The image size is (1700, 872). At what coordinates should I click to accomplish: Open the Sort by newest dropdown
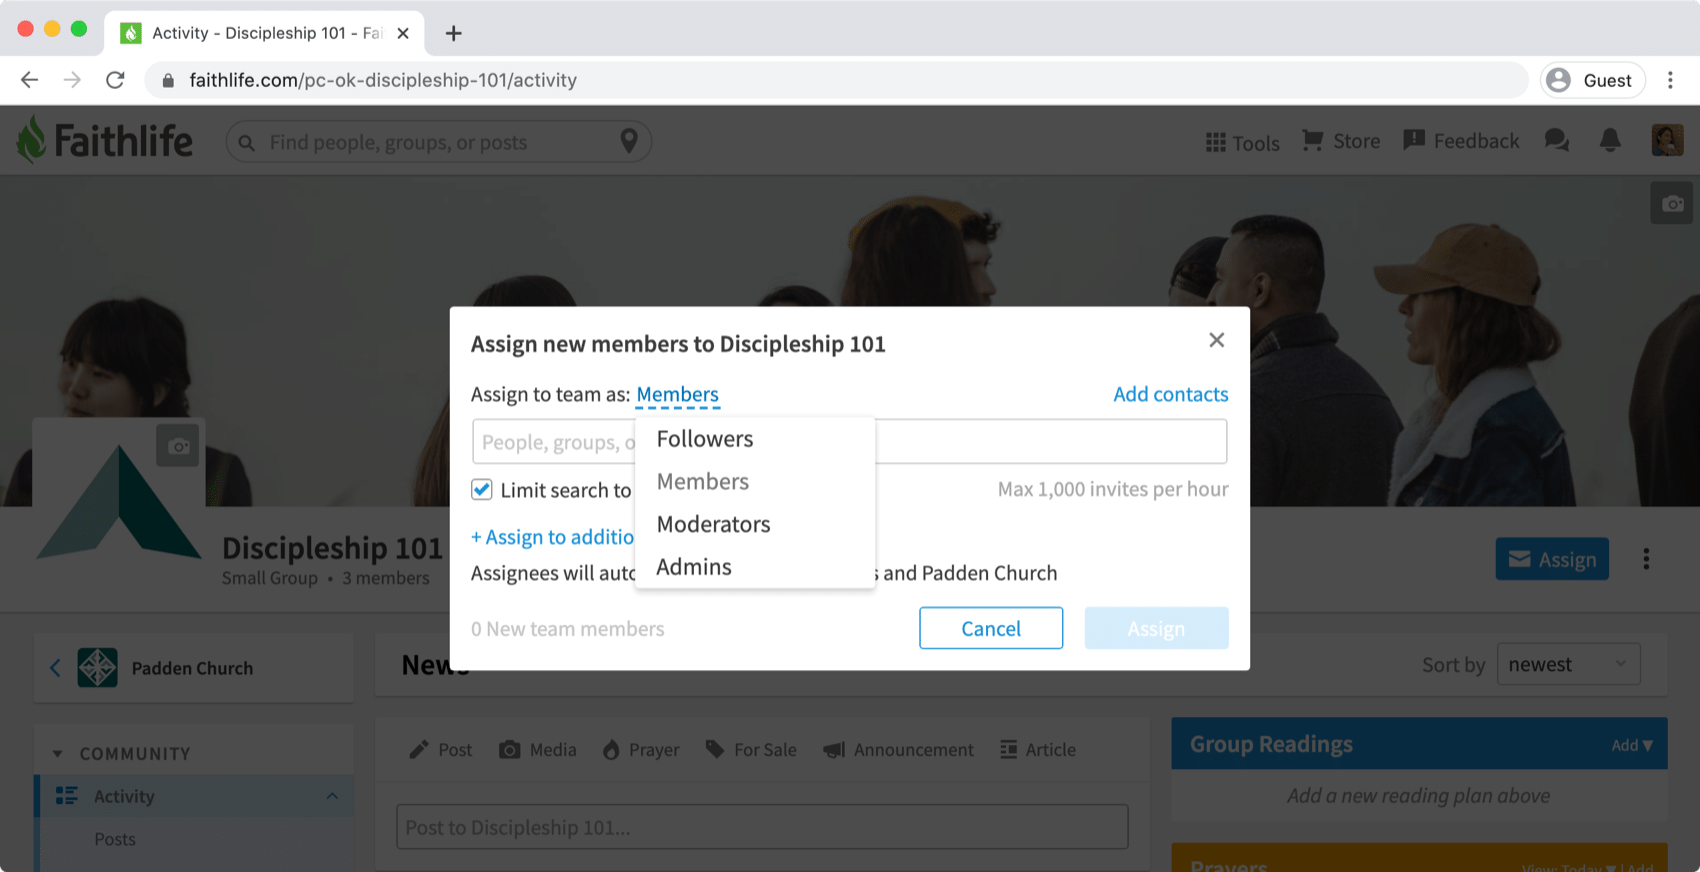tap(1568, 664)
